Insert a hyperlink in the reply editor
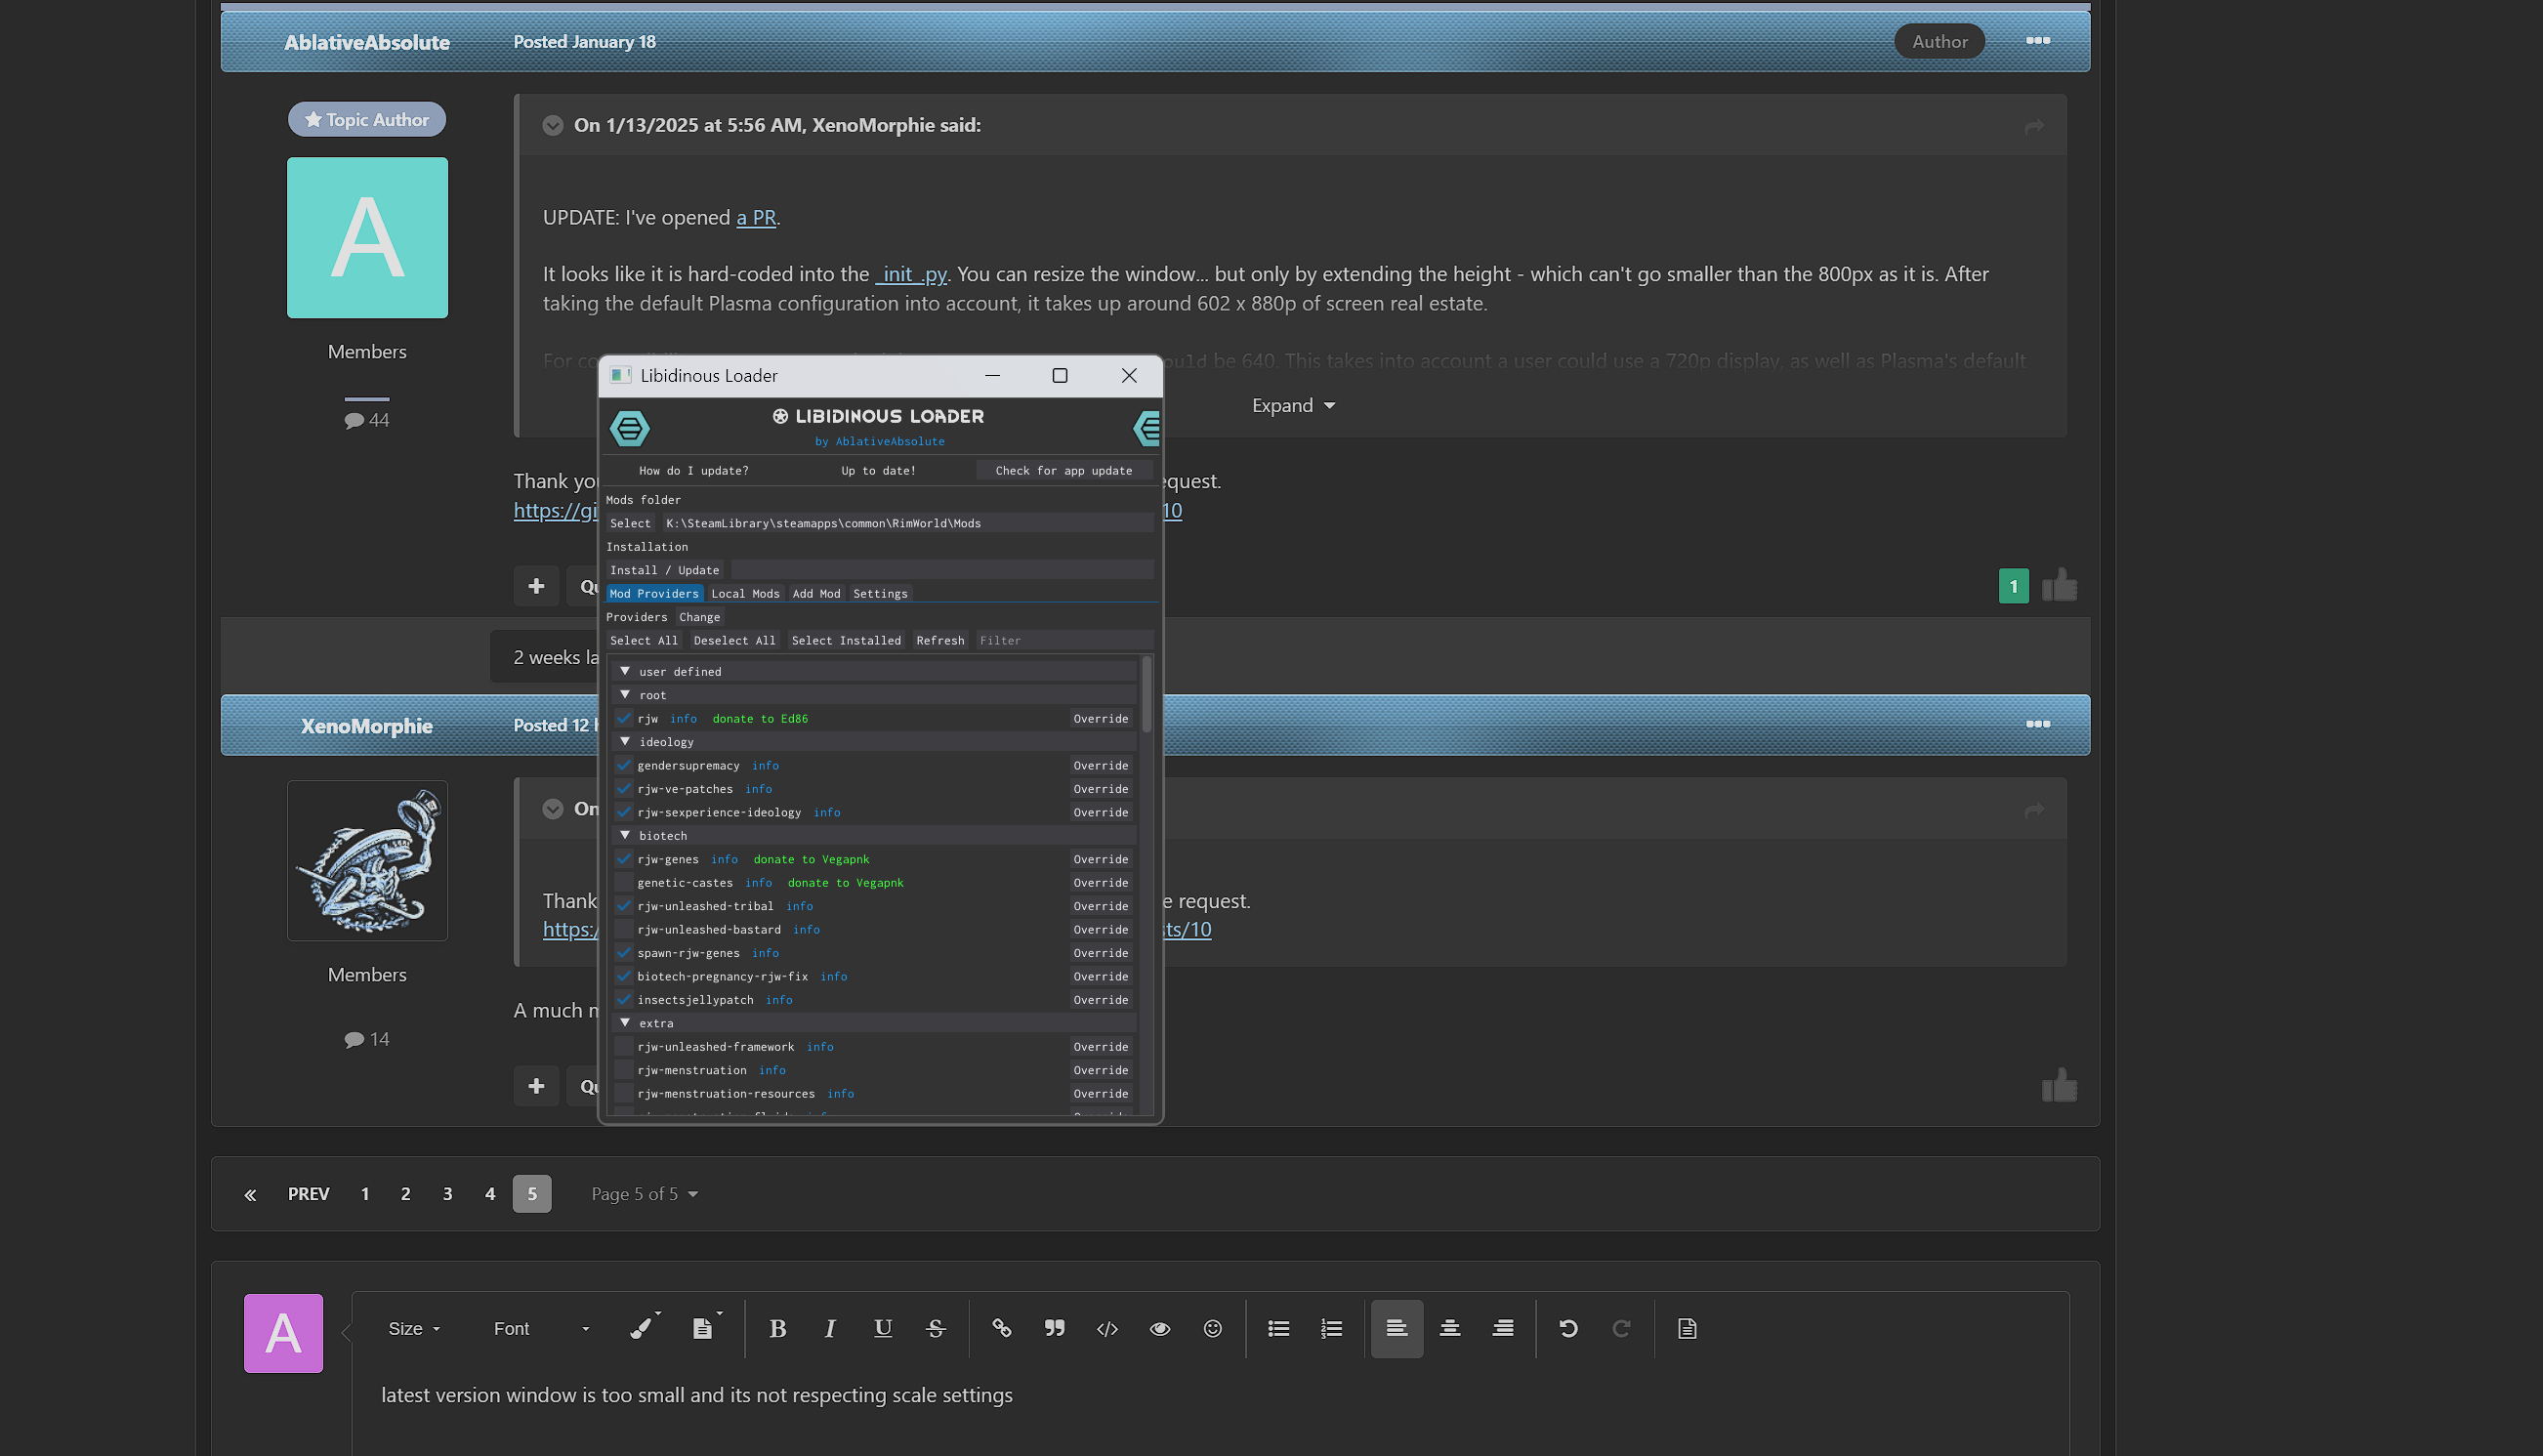The image size is (2543, 1456). [x=1002, y=1328]
